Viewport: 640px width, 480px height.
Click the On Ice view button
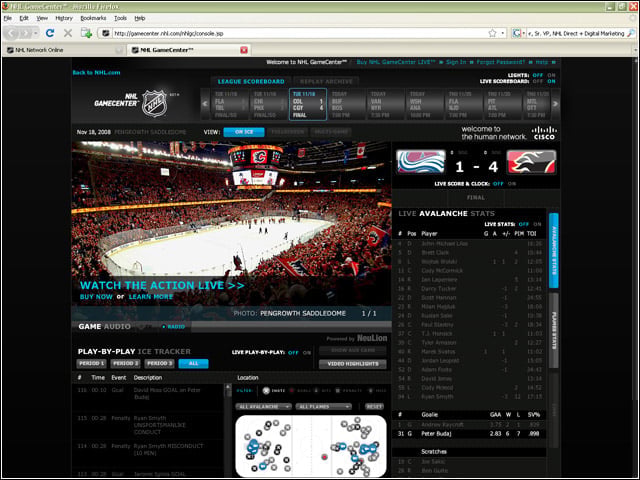point(244,132)
